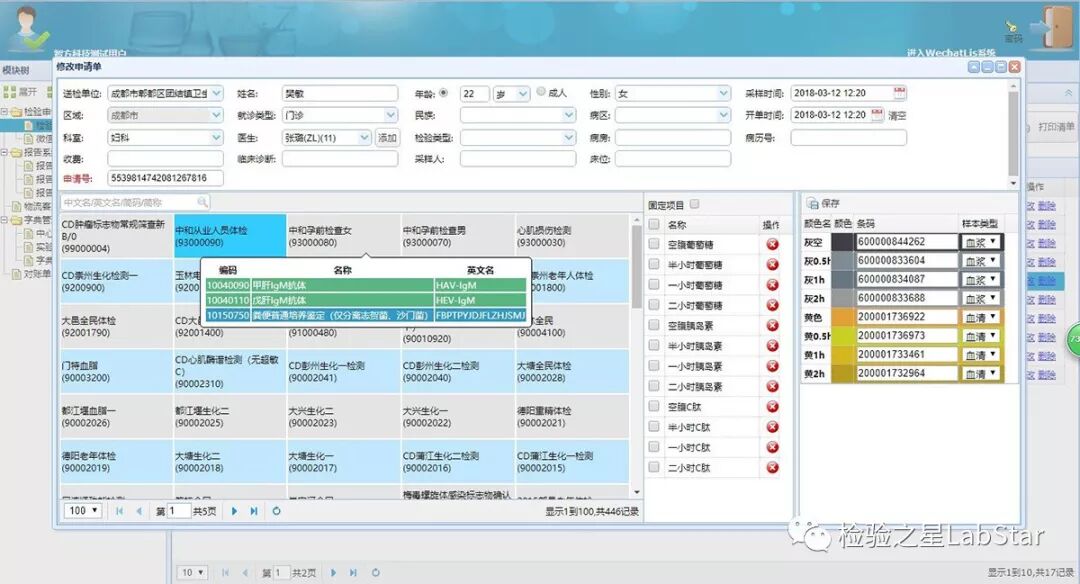Screen dimensions: 1080x584
Task: Open the 送检单位 dropdown
Action: [216, 93]
